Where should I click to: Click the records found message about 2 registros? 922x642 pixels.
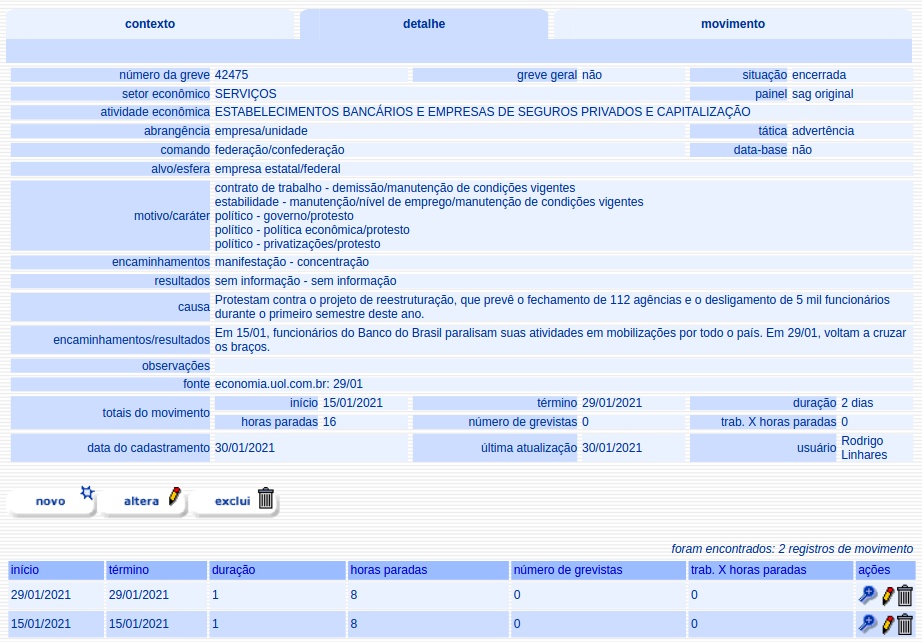[792, 549]
